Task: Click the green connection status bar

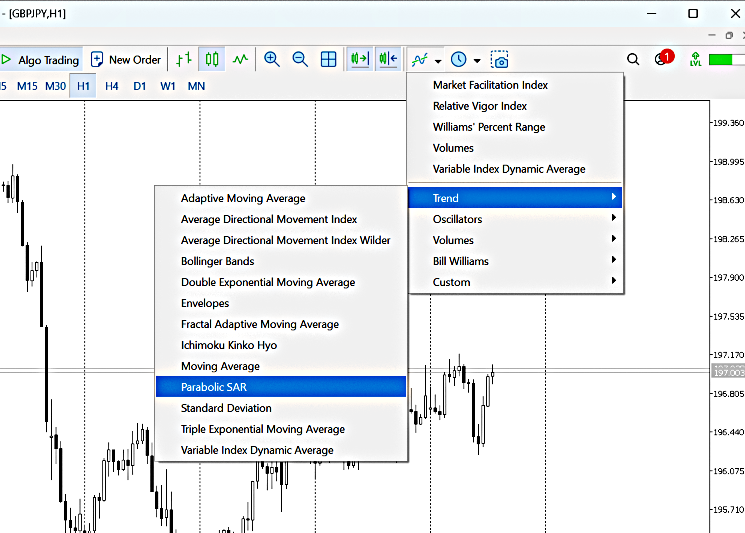Action: tap(726, 60)
